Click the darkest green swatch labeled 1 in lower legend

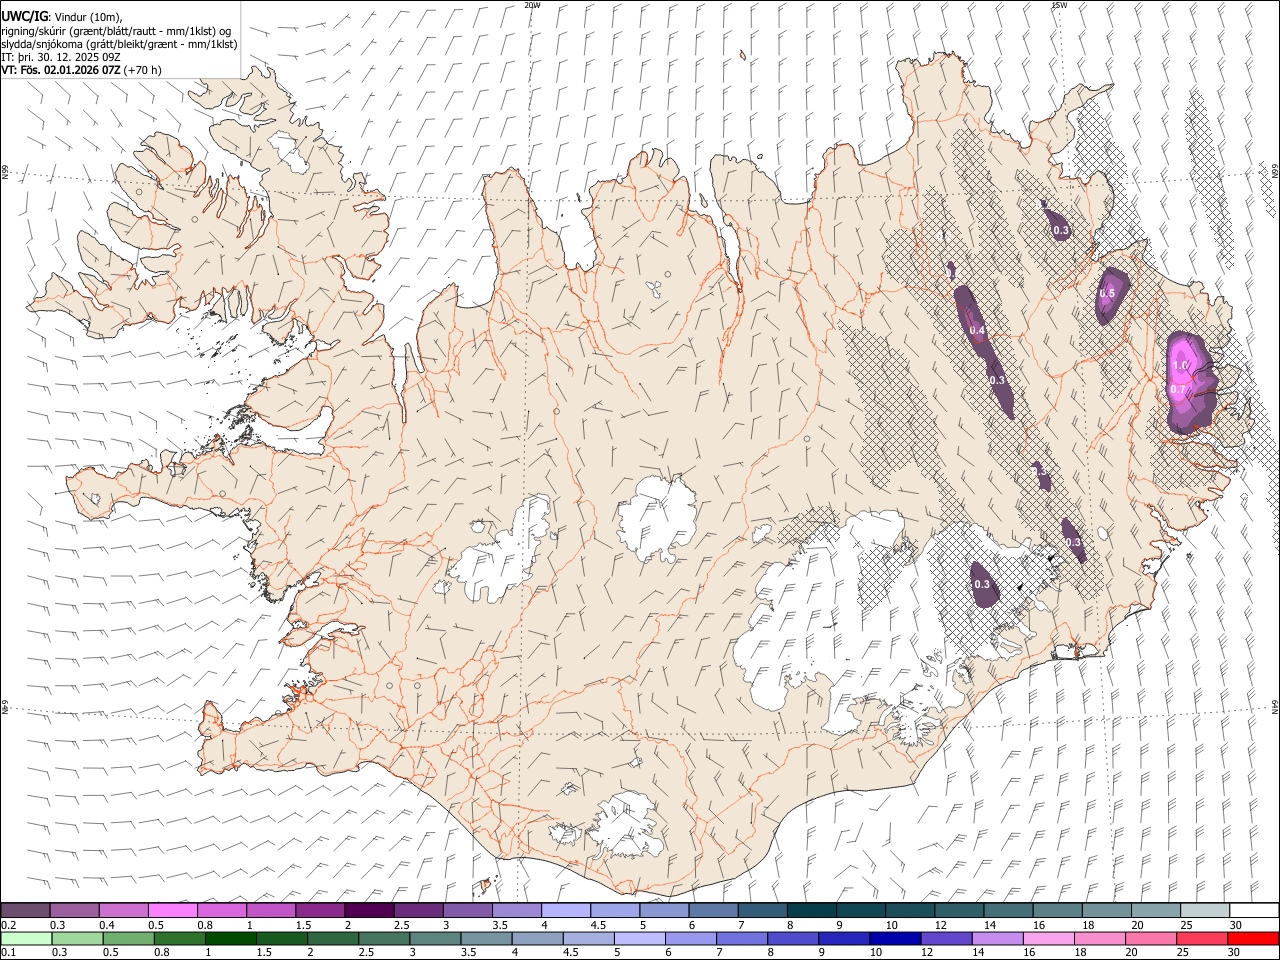click(x=230, y=938)
